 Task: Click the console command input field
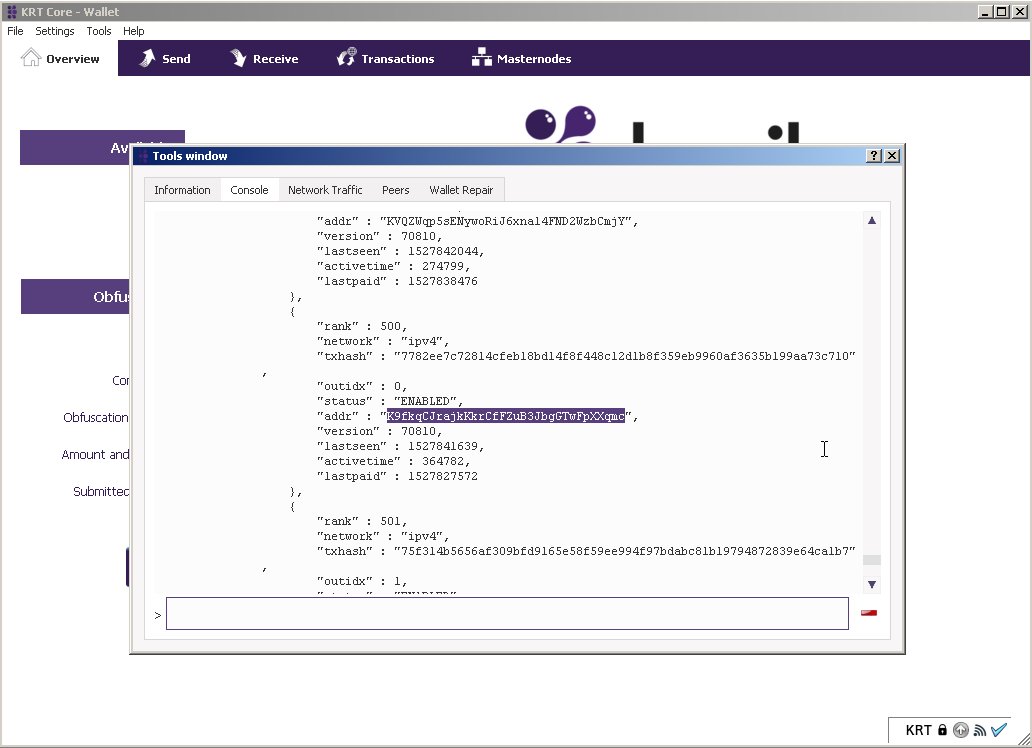[x=507, y=614]
